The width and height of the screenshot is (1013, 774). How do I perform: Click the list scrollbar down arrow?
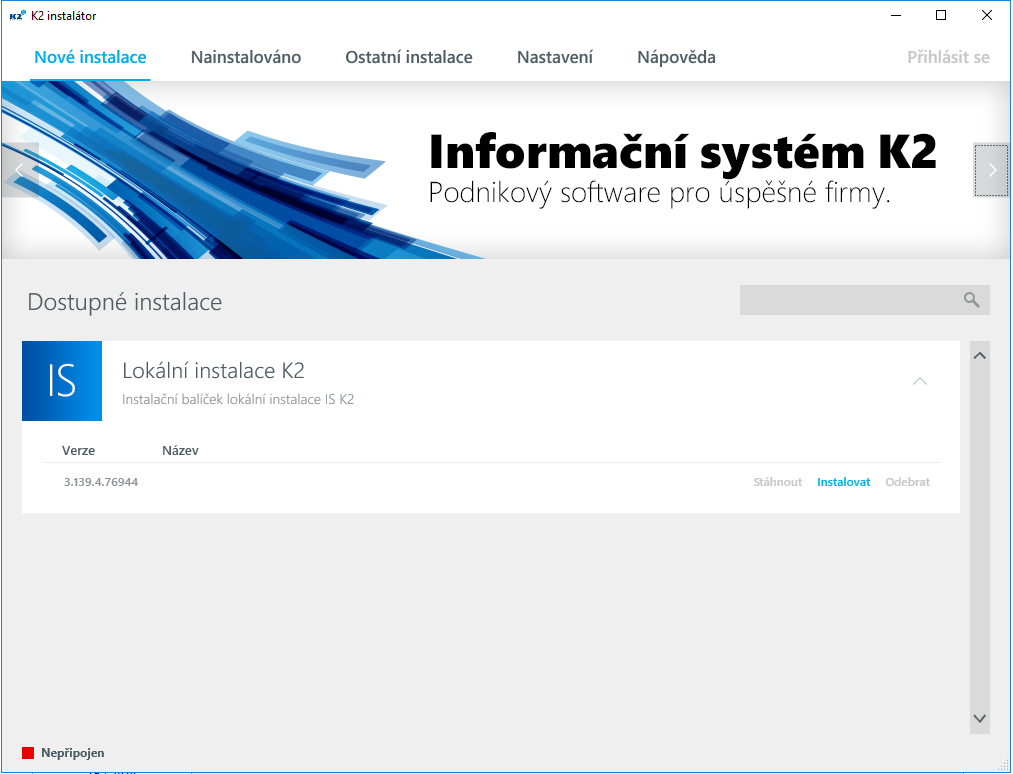(979, 718)
